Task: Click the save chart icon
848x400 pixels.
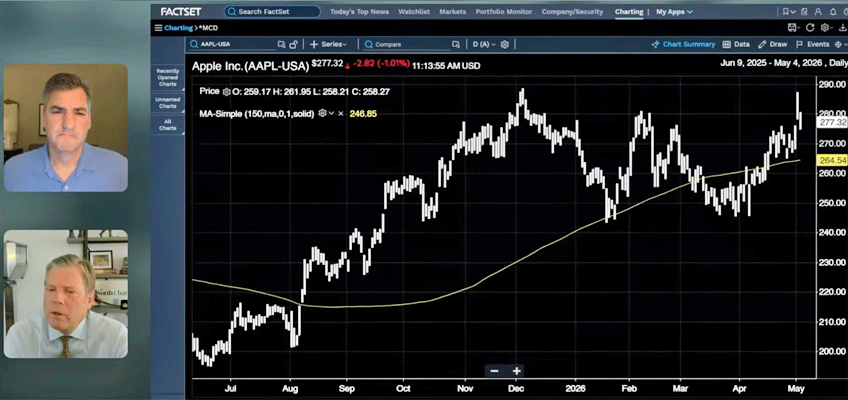Action: [x=792, y=28]
